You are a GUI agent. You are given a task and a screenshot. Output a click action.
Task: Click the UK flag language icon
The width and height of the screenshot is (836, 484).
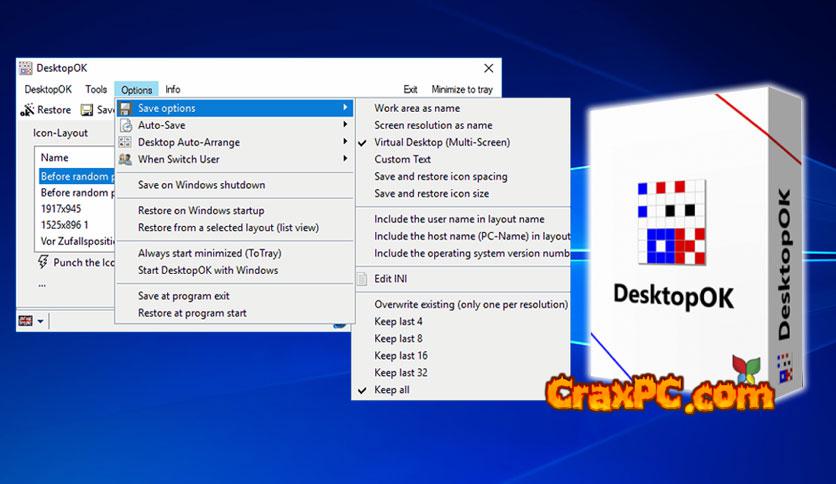[x=25, y=320]
